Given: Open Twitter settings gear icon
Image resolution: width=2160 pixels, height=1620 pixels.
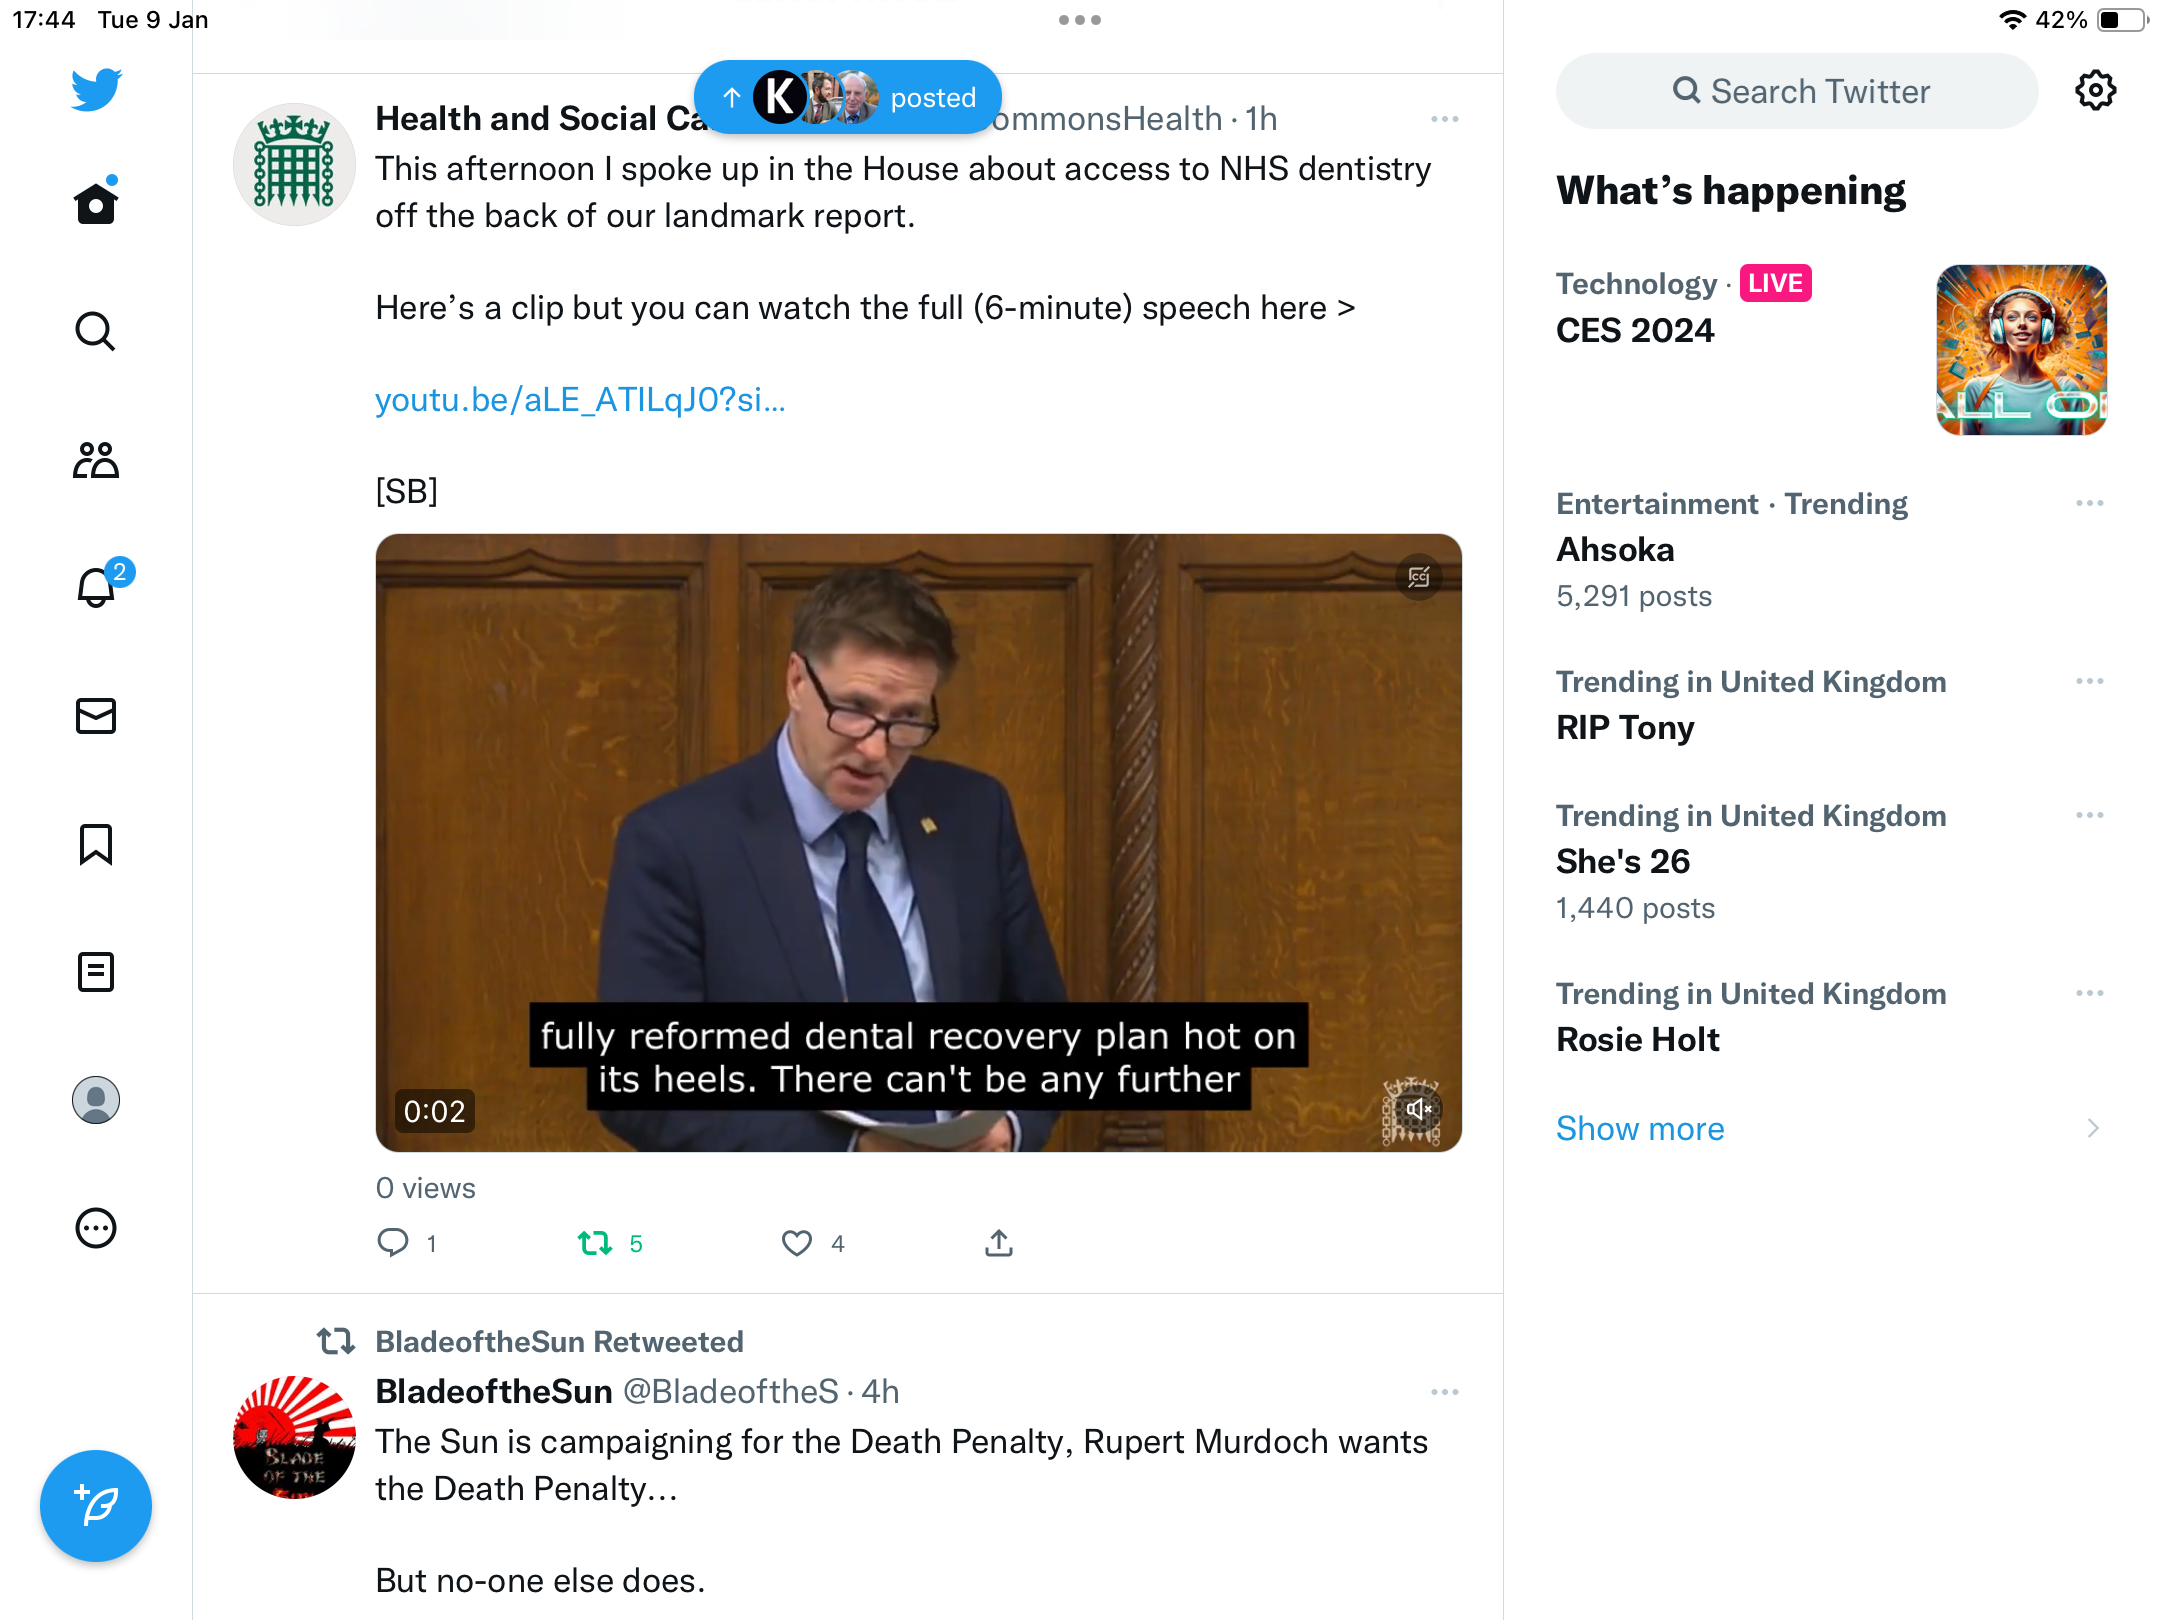Looking at the screenshot, I should [2095, 91].
